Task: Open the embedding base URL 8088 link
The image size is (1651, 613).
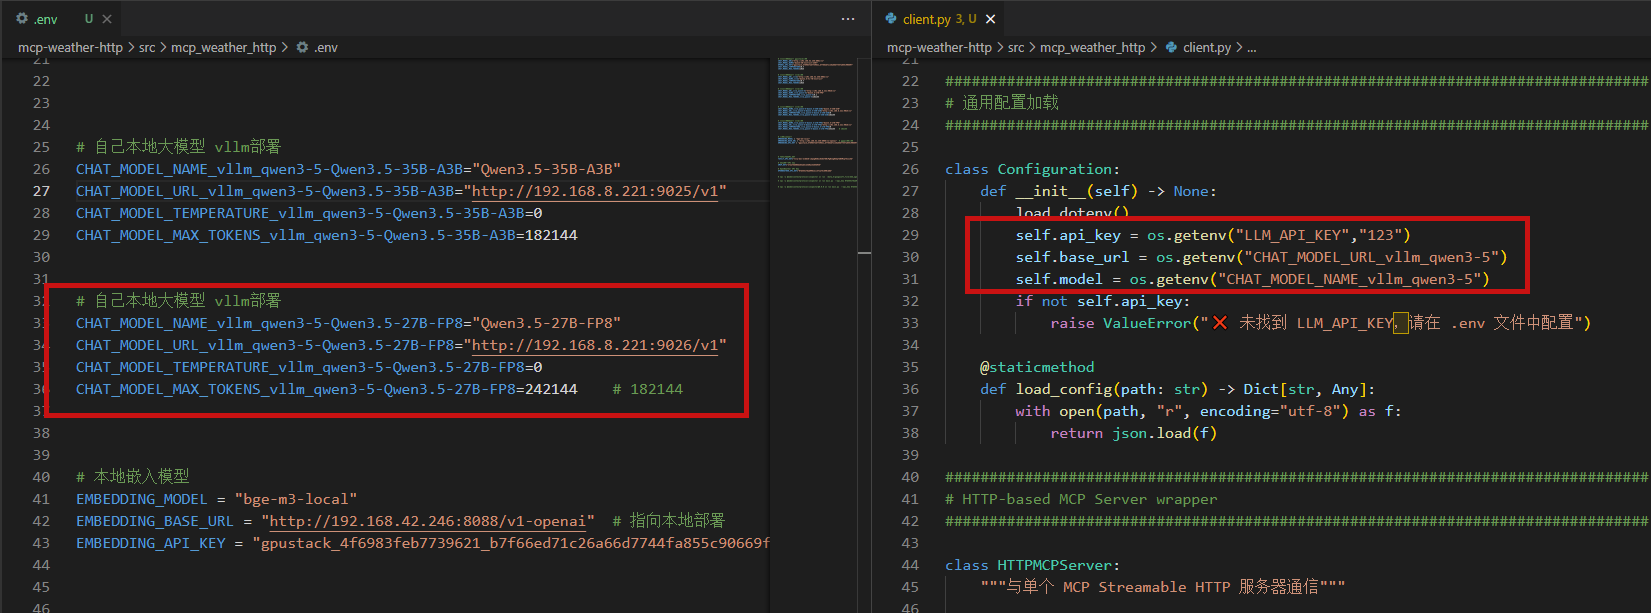Action: [x=428, y=521]
